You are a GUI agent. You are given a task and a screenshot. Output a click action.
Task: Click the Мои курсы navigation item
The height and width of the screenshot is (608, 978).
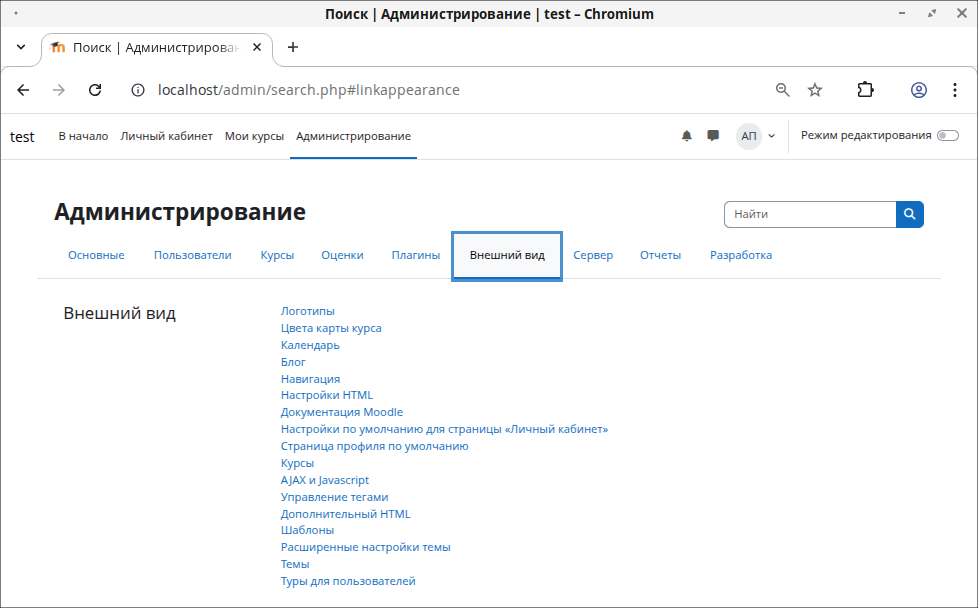254,136
